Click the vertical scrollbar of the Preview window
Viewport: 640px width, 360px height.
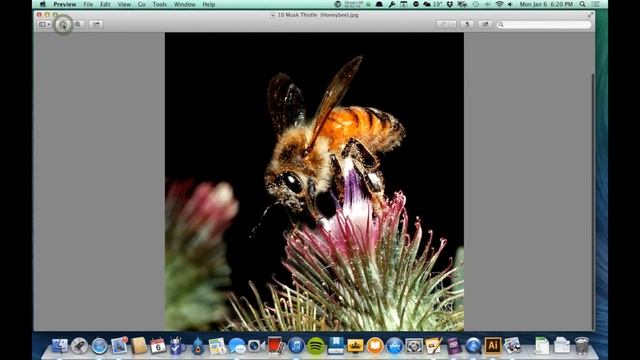(593, 202)
